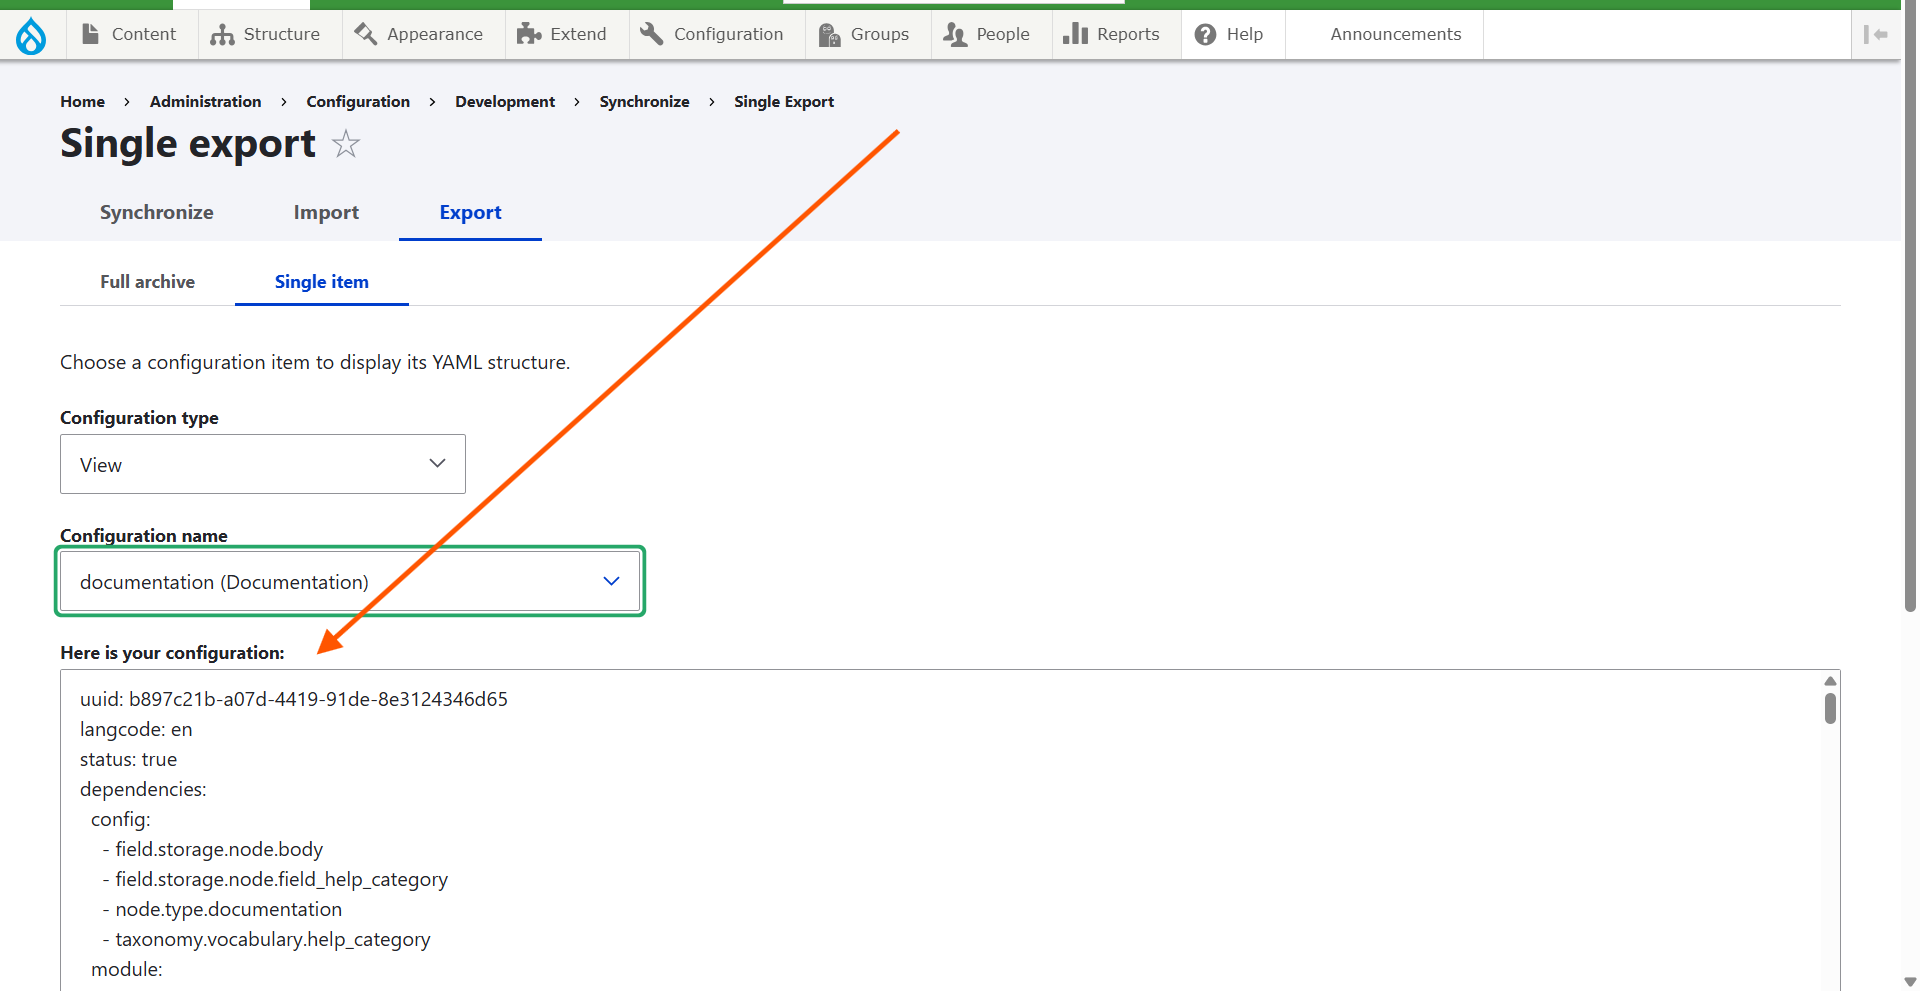
Task: Open the Structure admin menu
Action: pos(266,35)
